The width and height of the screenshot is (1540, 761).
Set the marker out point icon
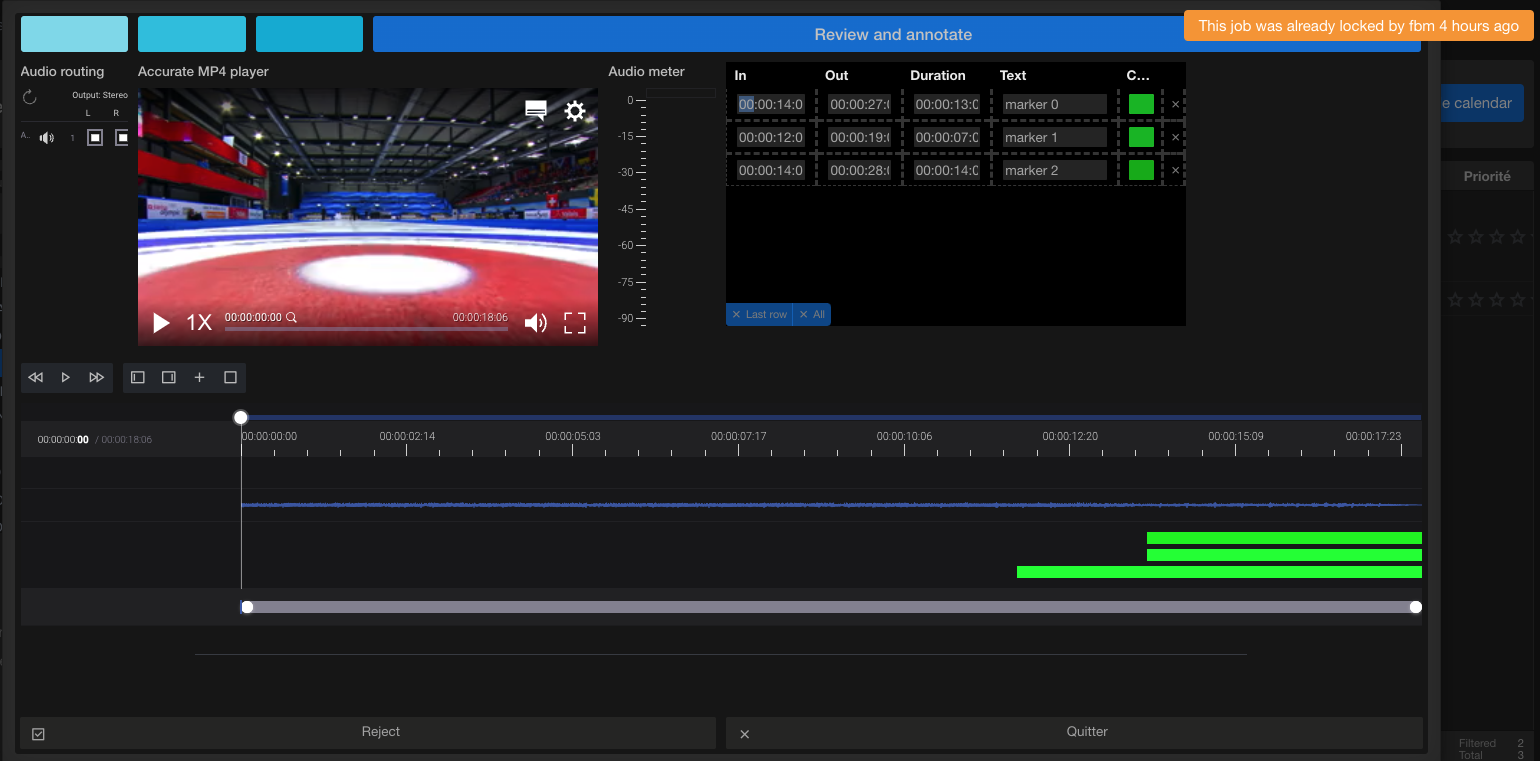point(169,377)
